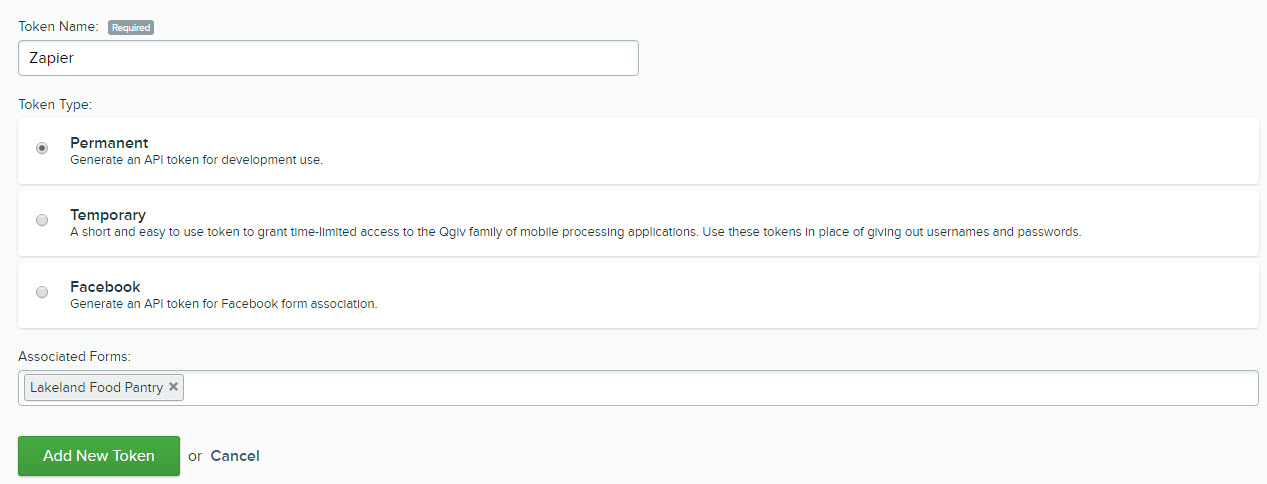Click the Permanent description about development use
Screen dimensions: 1267x484
point(196,160)
